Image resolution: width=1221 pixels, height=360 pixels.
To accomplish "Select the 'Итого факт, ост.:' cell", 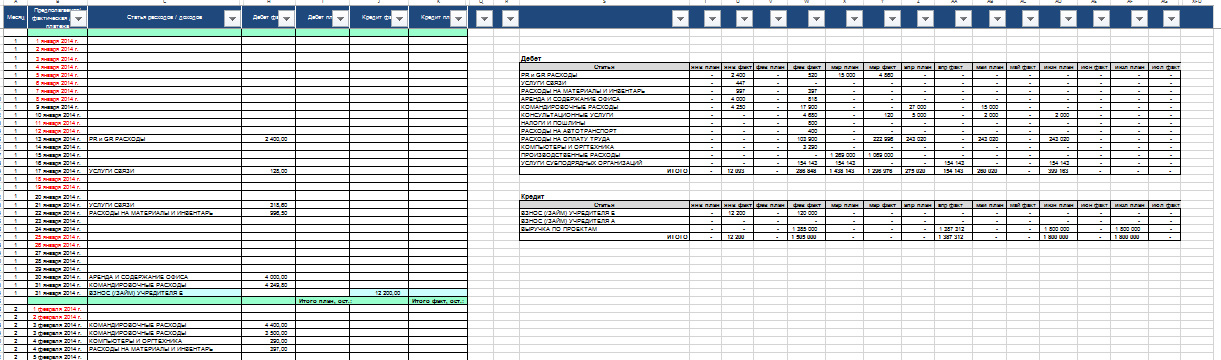I will point(438,301).
